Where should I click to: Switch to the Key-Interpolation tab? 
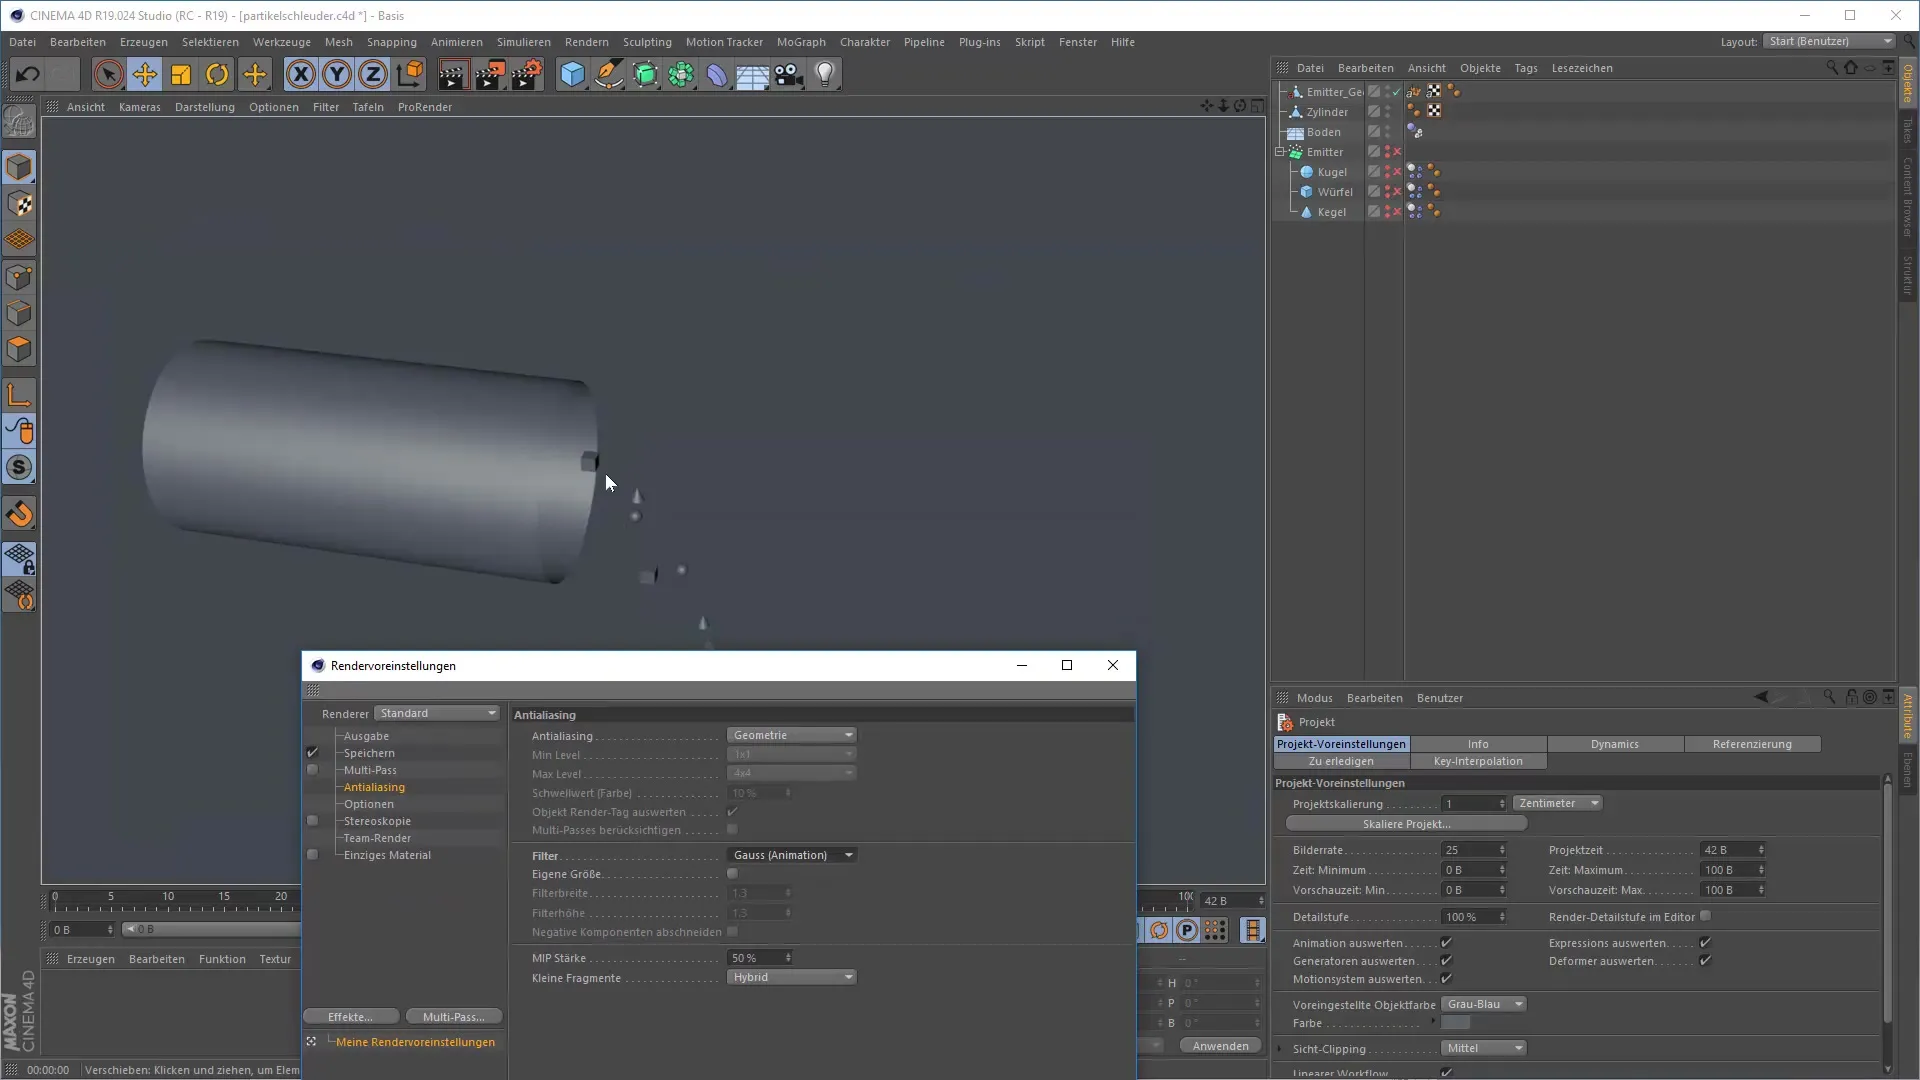(x=1477, y=761)
